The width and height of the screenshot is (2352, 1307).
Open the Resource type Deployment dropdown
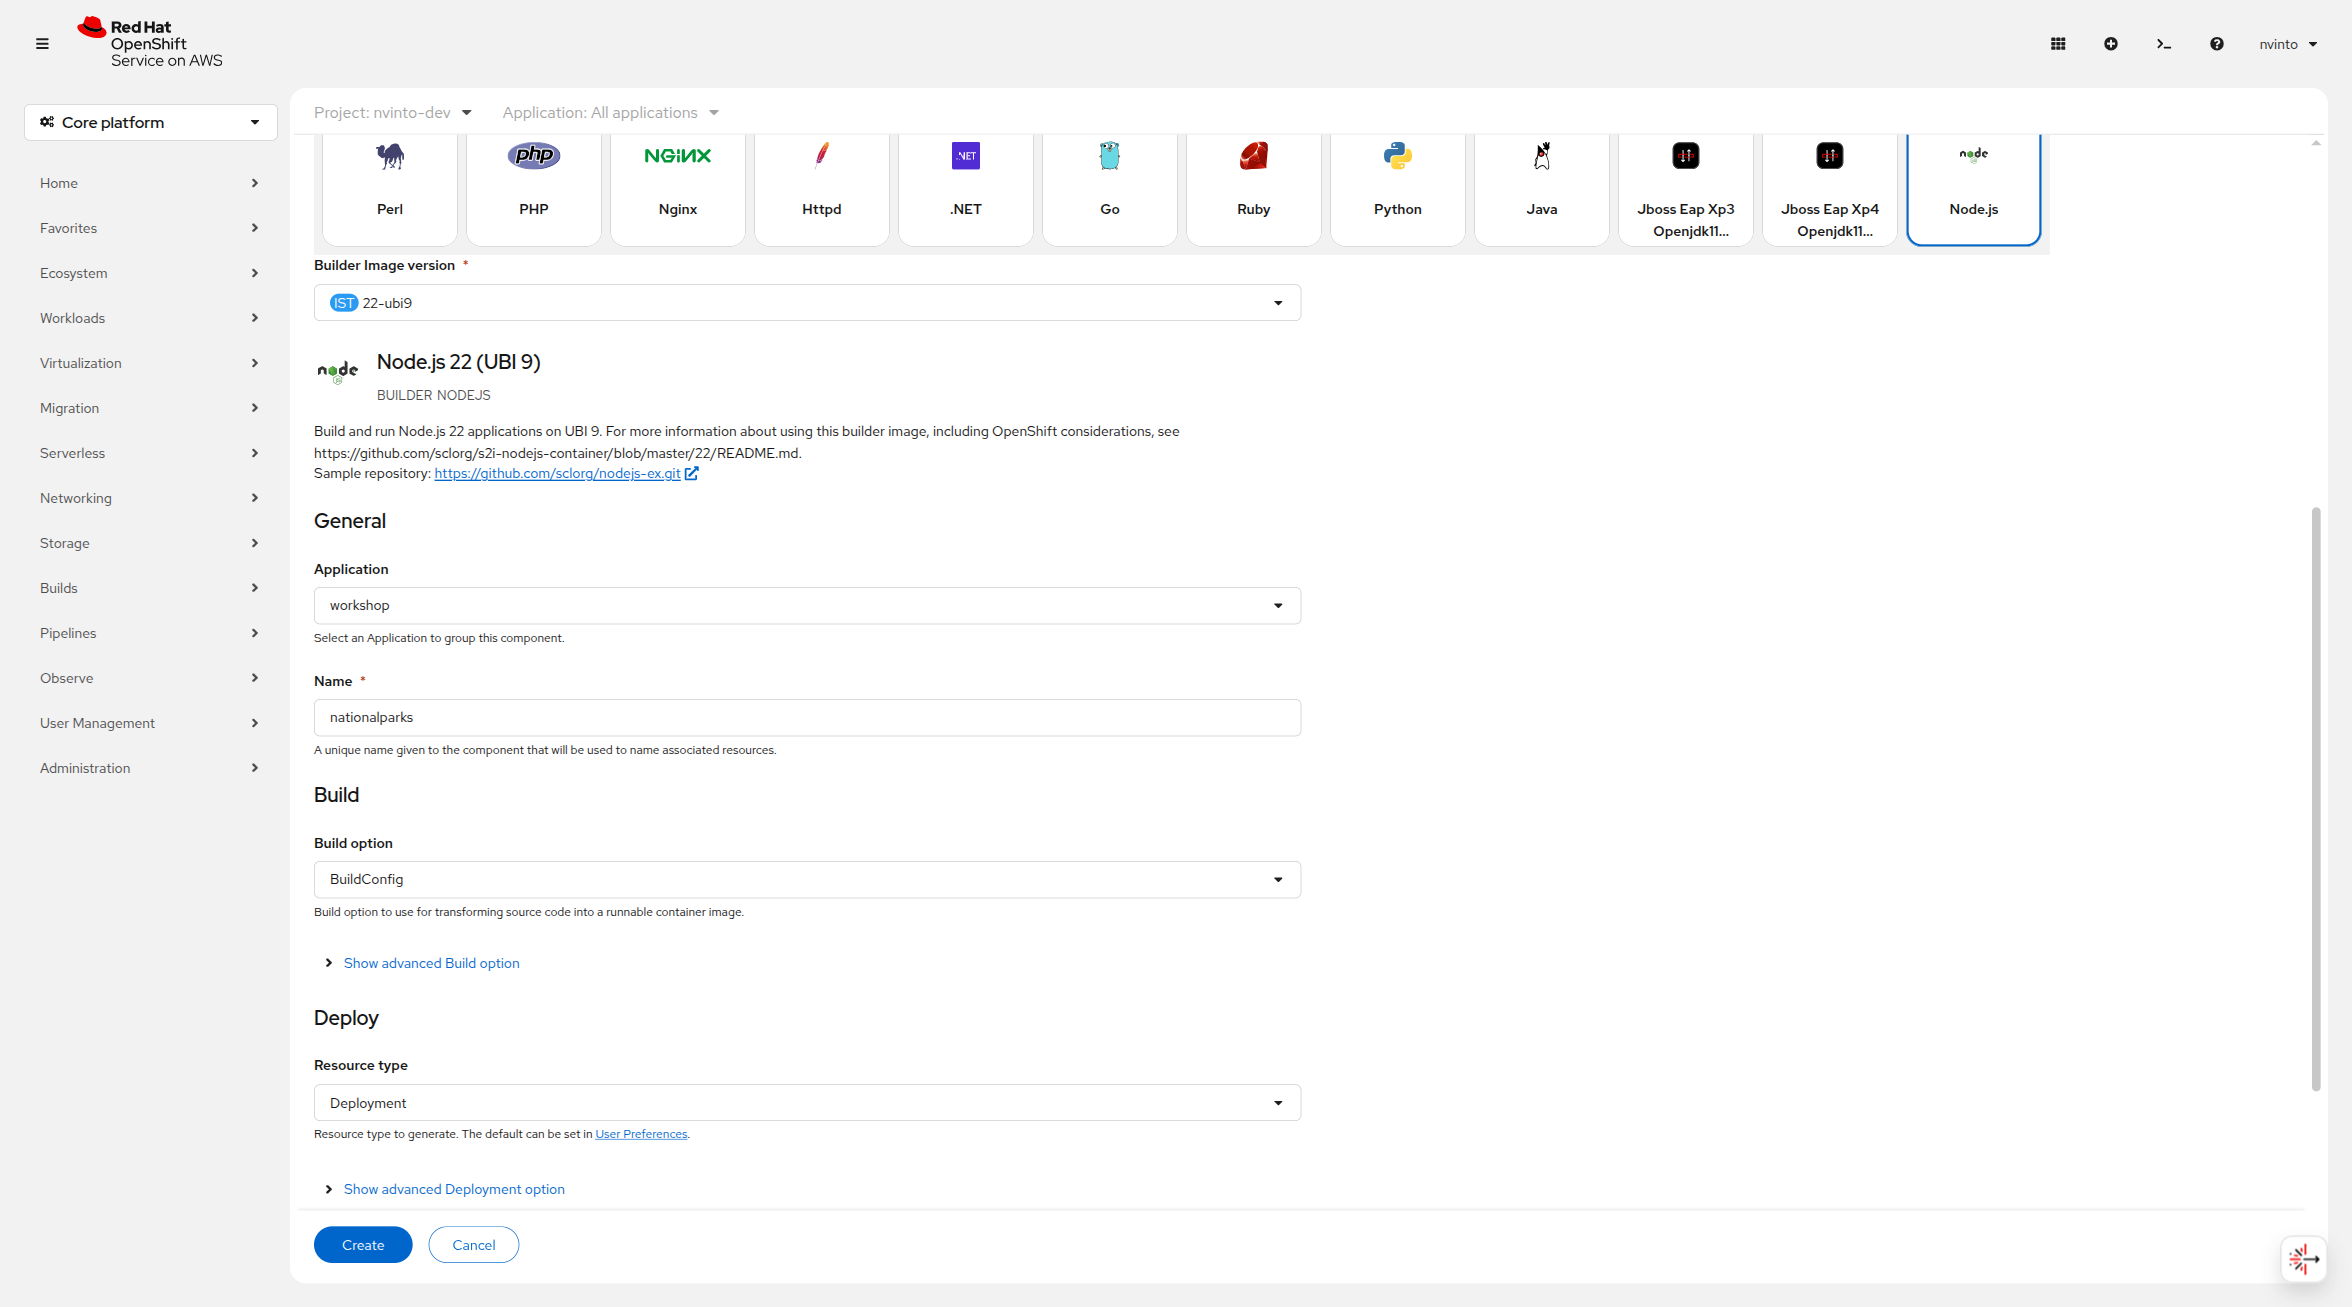807,1103
